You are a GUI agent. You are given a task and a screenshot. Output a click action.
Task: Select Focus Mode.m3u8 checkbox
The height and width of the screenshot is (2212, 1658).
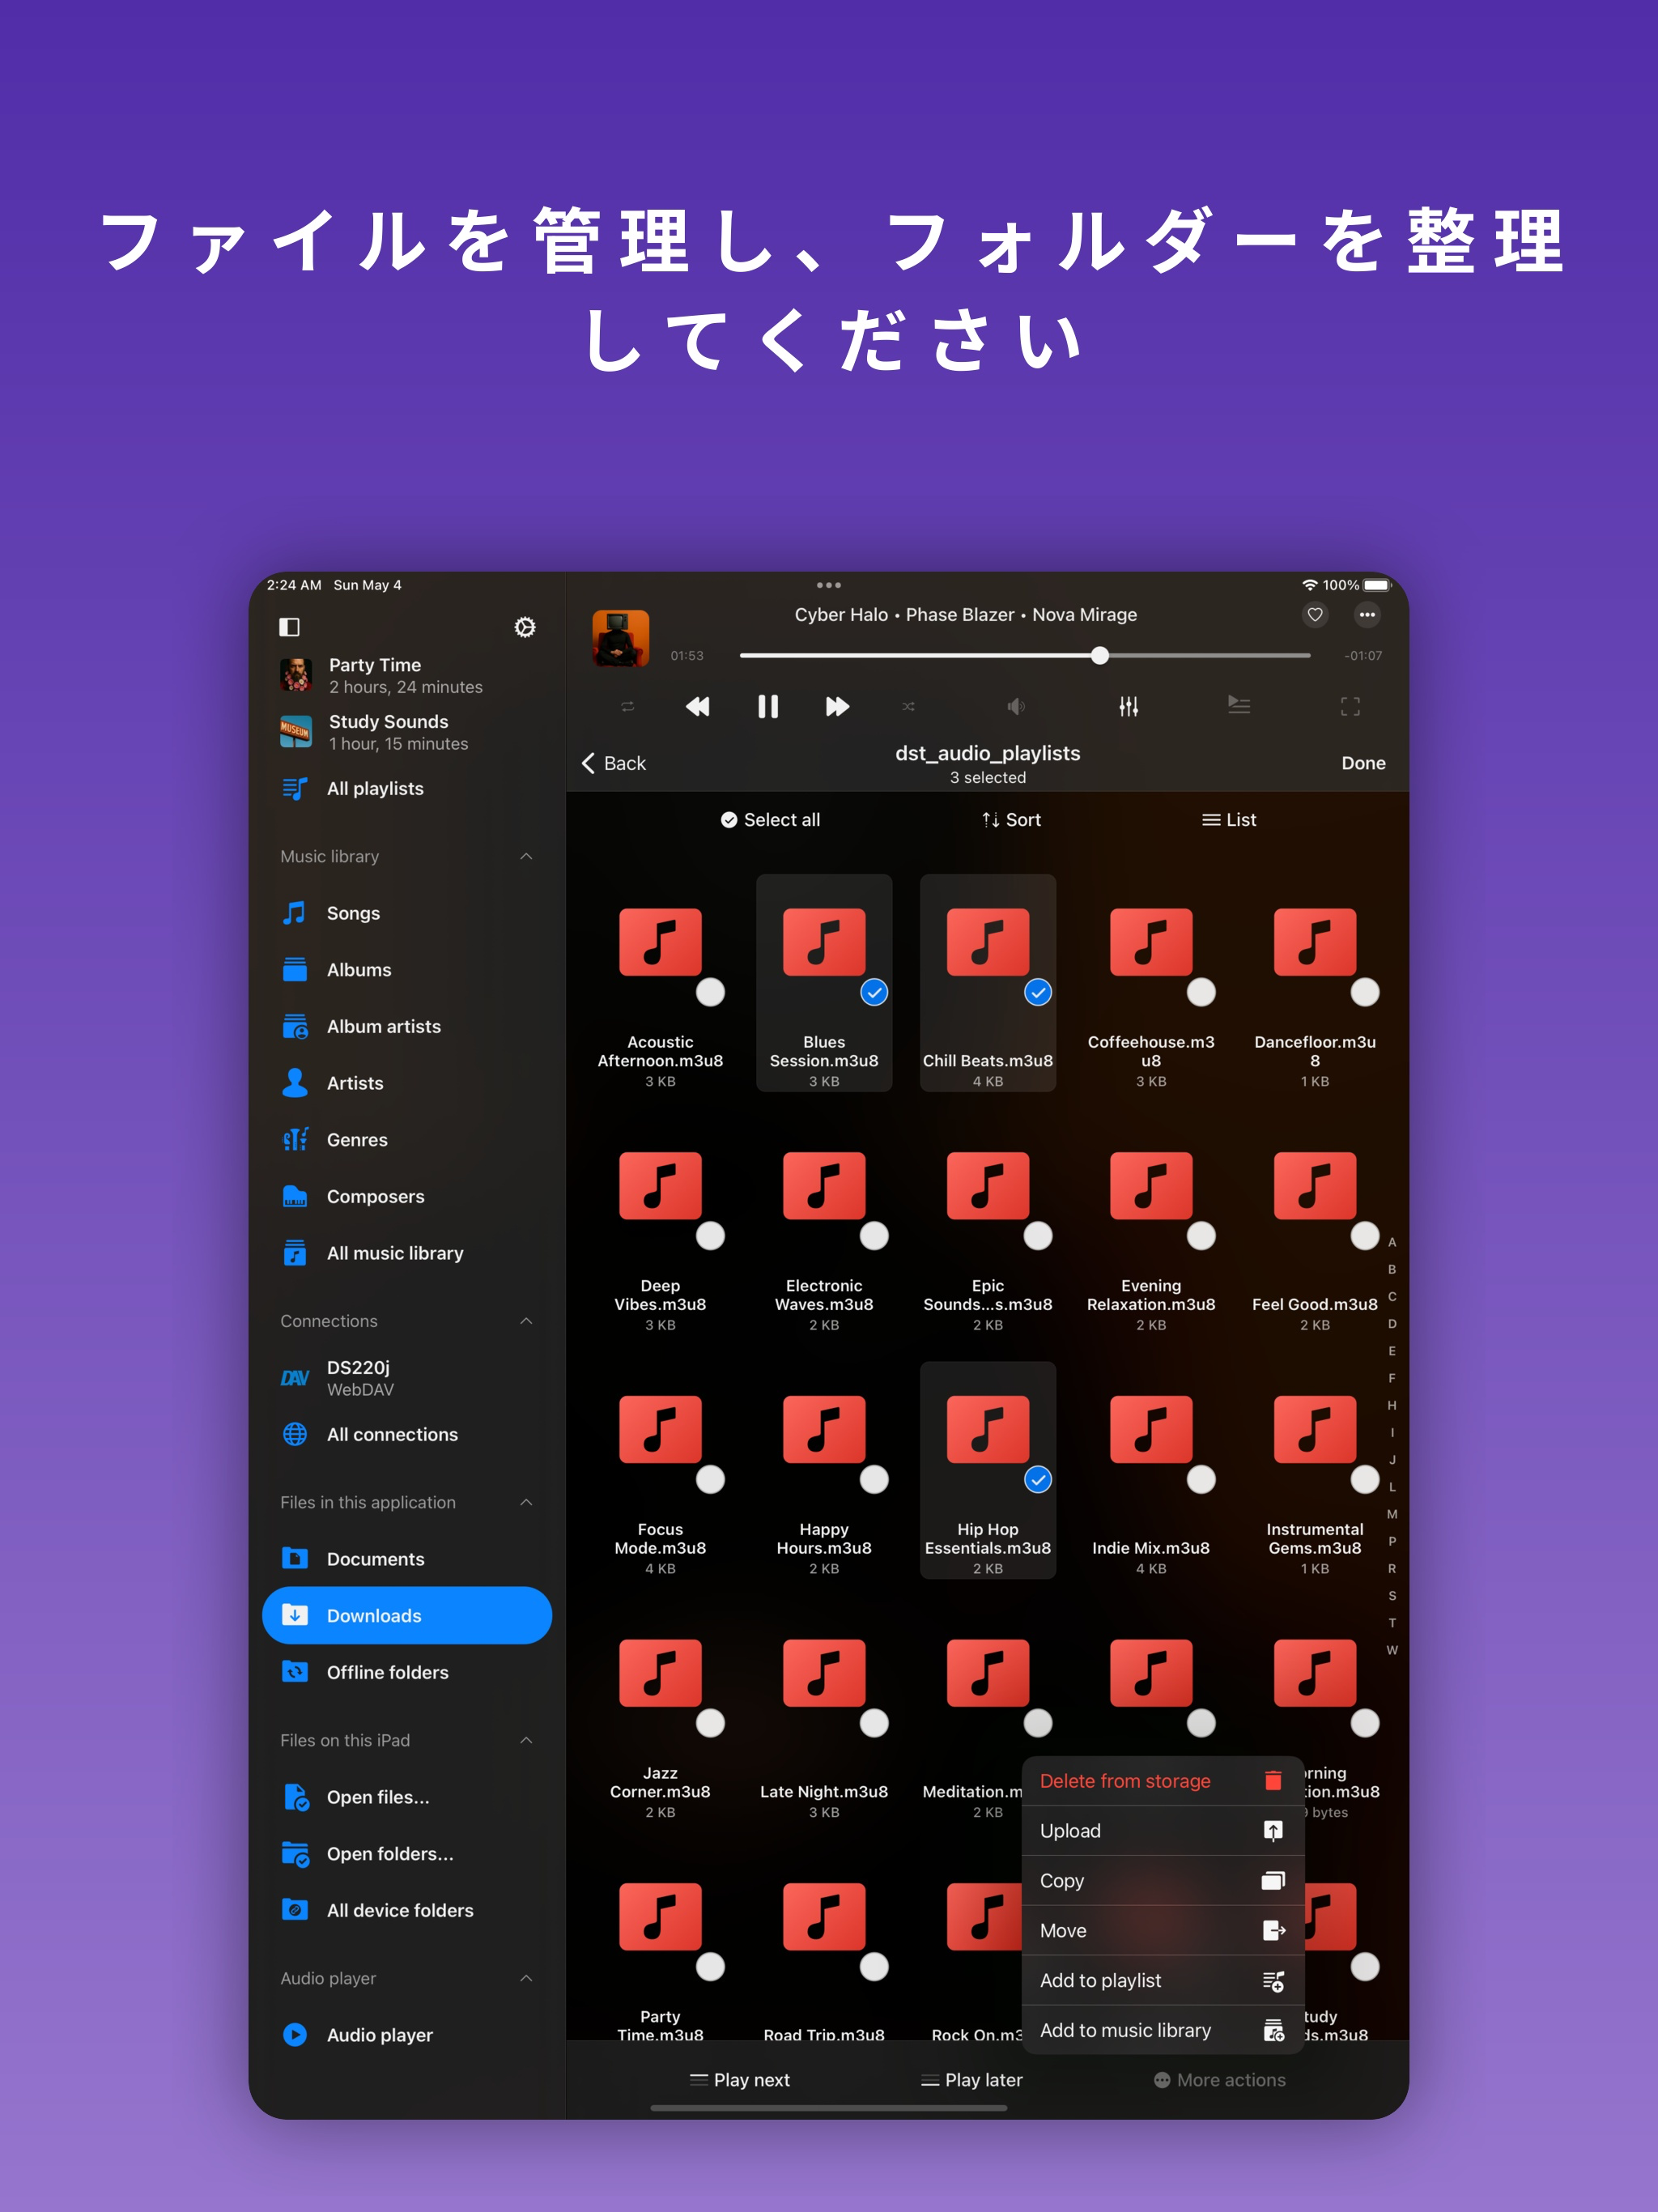coord(710,1479)
